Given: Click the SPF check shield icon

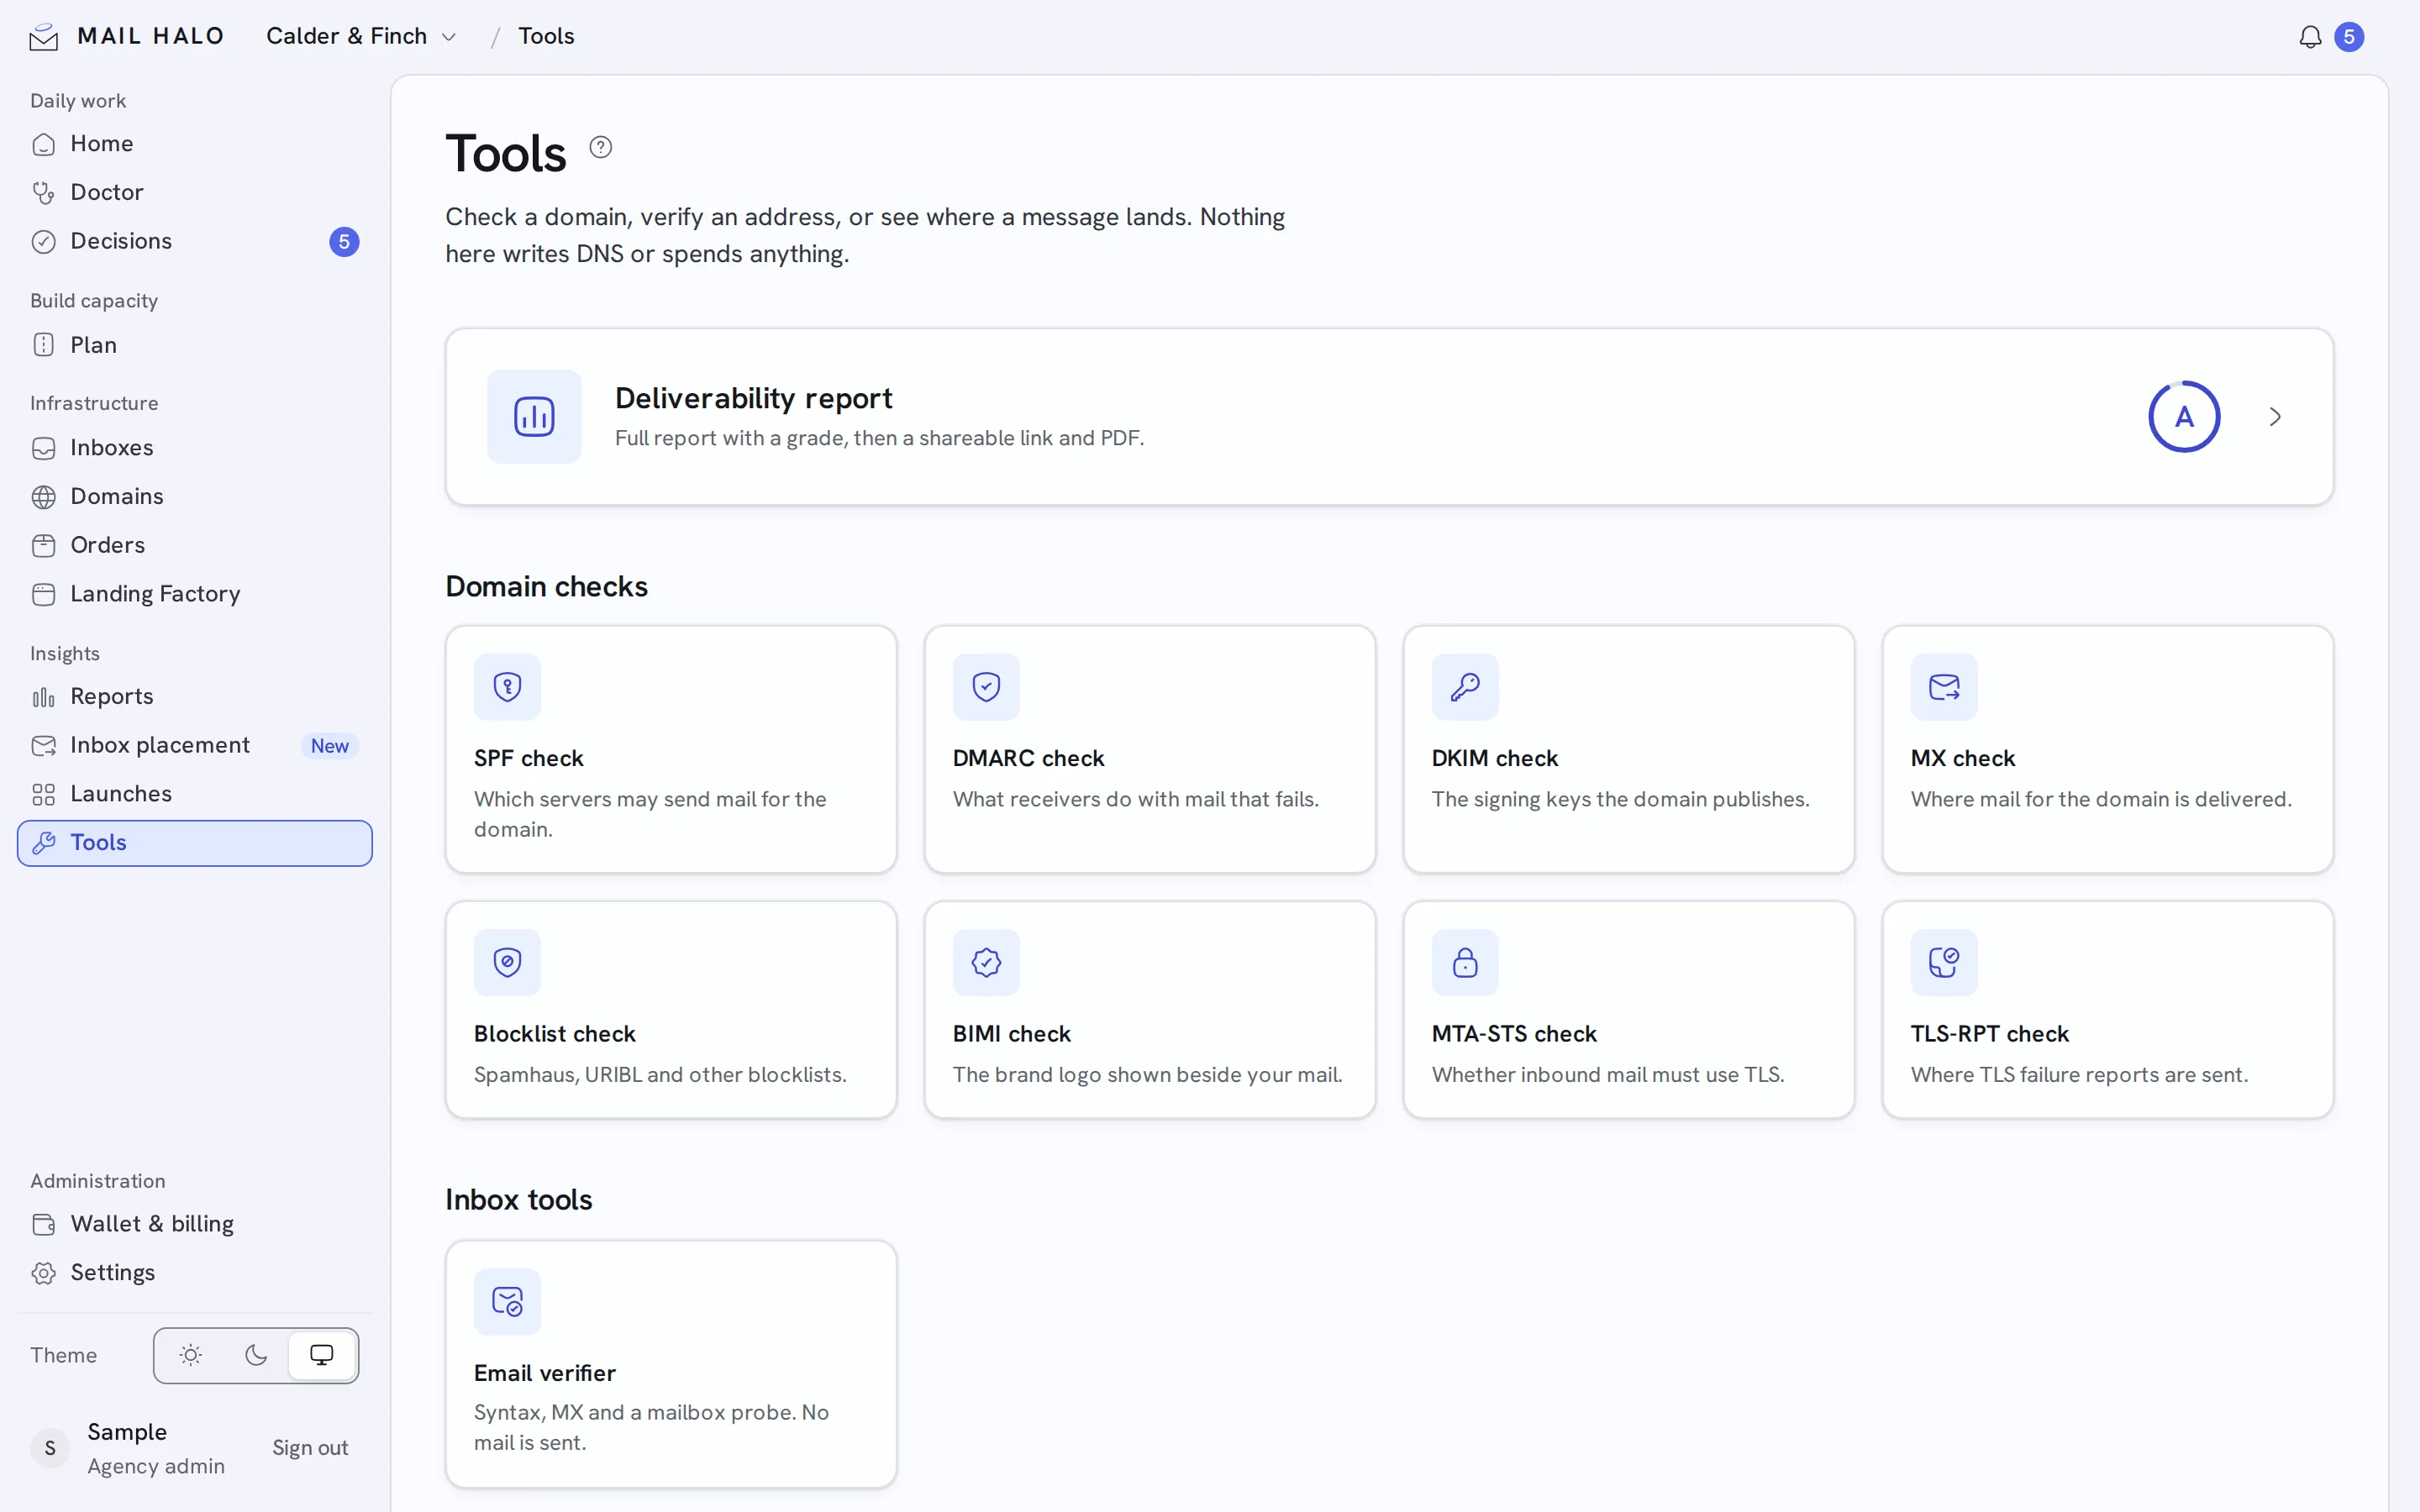Looking at the screenshot, I should [x=507, y=687].
